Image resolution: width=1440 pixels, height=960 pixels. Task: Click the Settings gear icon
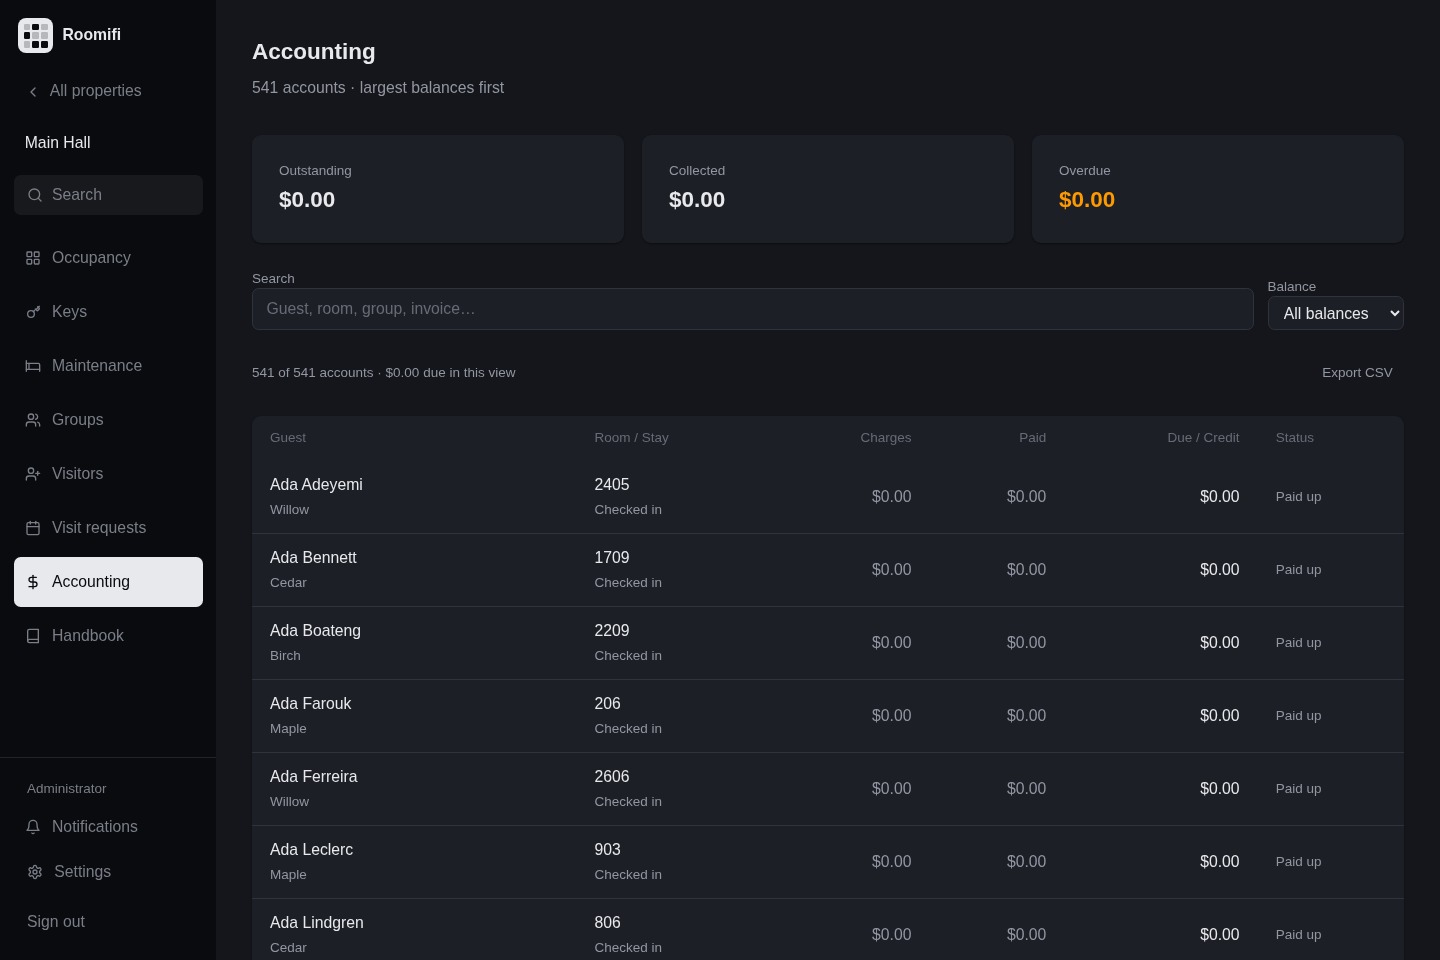[35, 872]
